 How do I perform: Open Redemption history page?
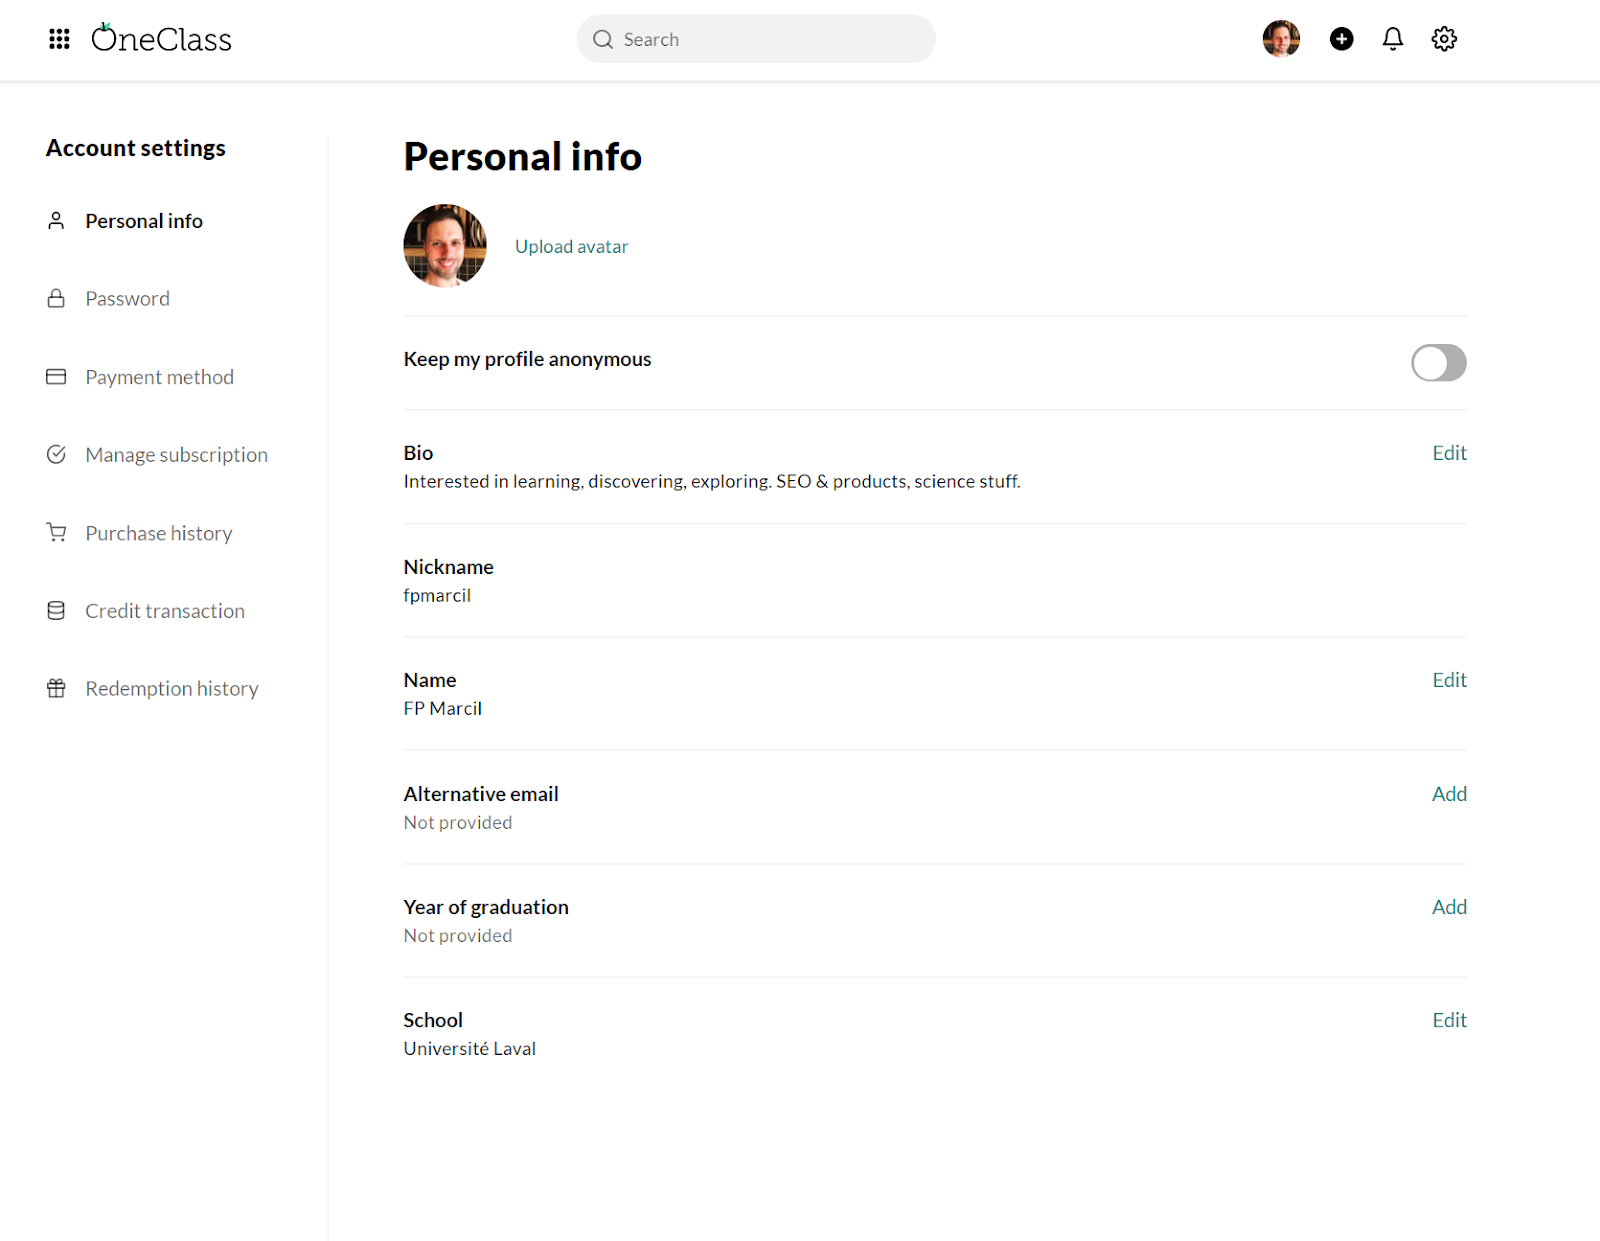point(171,689)
